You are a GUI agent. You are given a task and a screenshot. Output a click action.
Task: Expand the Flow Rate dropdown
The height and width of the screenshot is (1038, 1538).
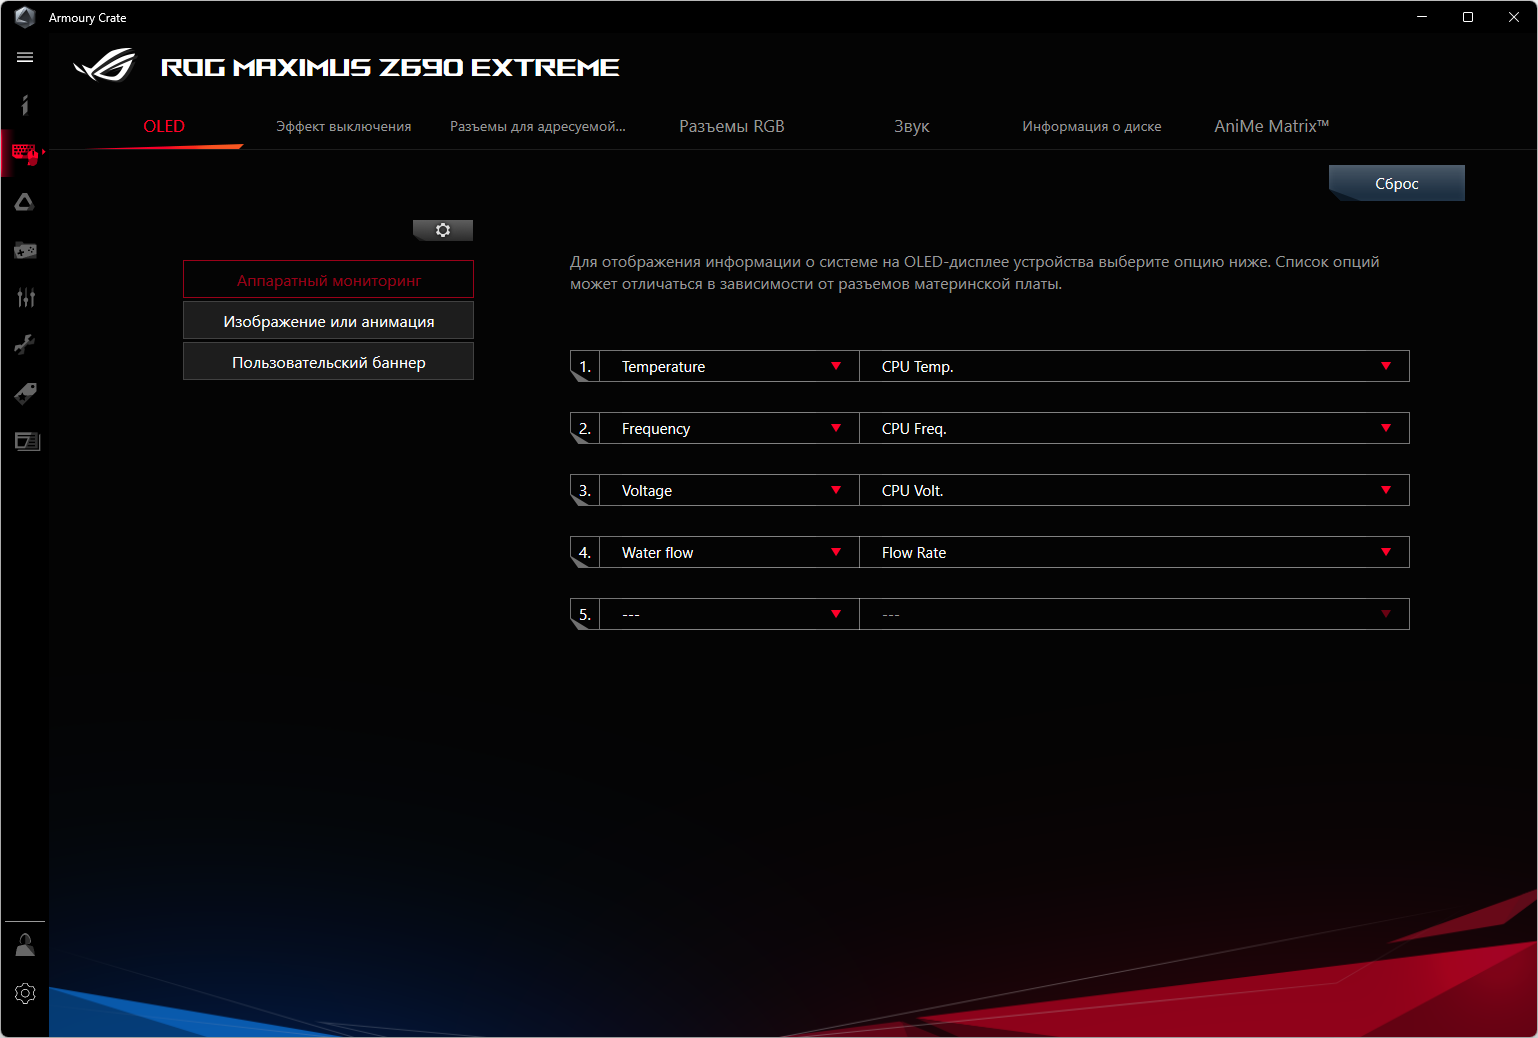1134,552
